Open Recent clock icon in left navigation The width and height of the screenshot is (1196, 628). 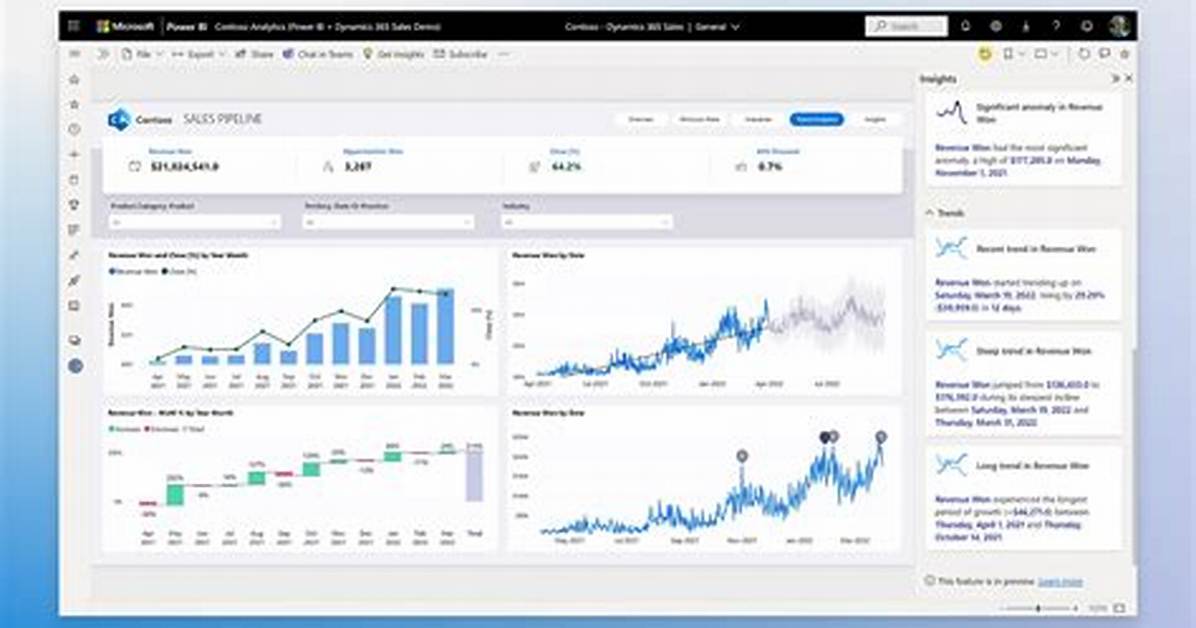(74, 130)
